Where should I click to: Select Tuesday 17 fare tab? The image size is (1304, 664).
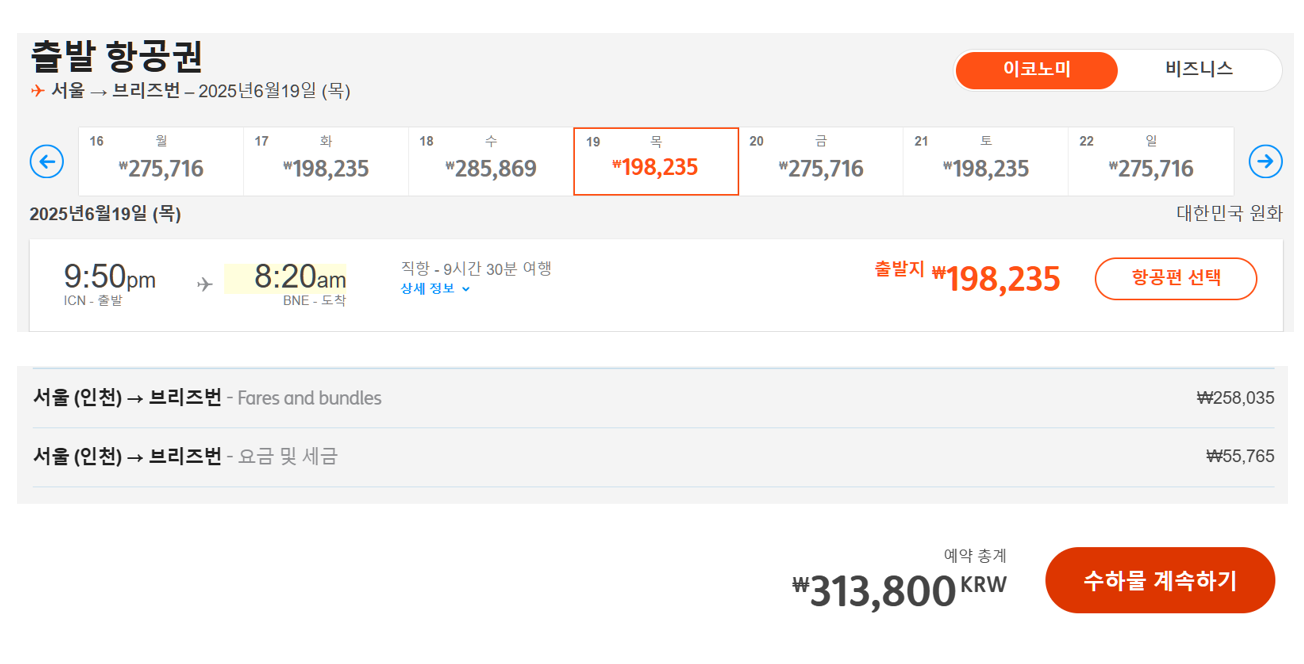[326, 161]
